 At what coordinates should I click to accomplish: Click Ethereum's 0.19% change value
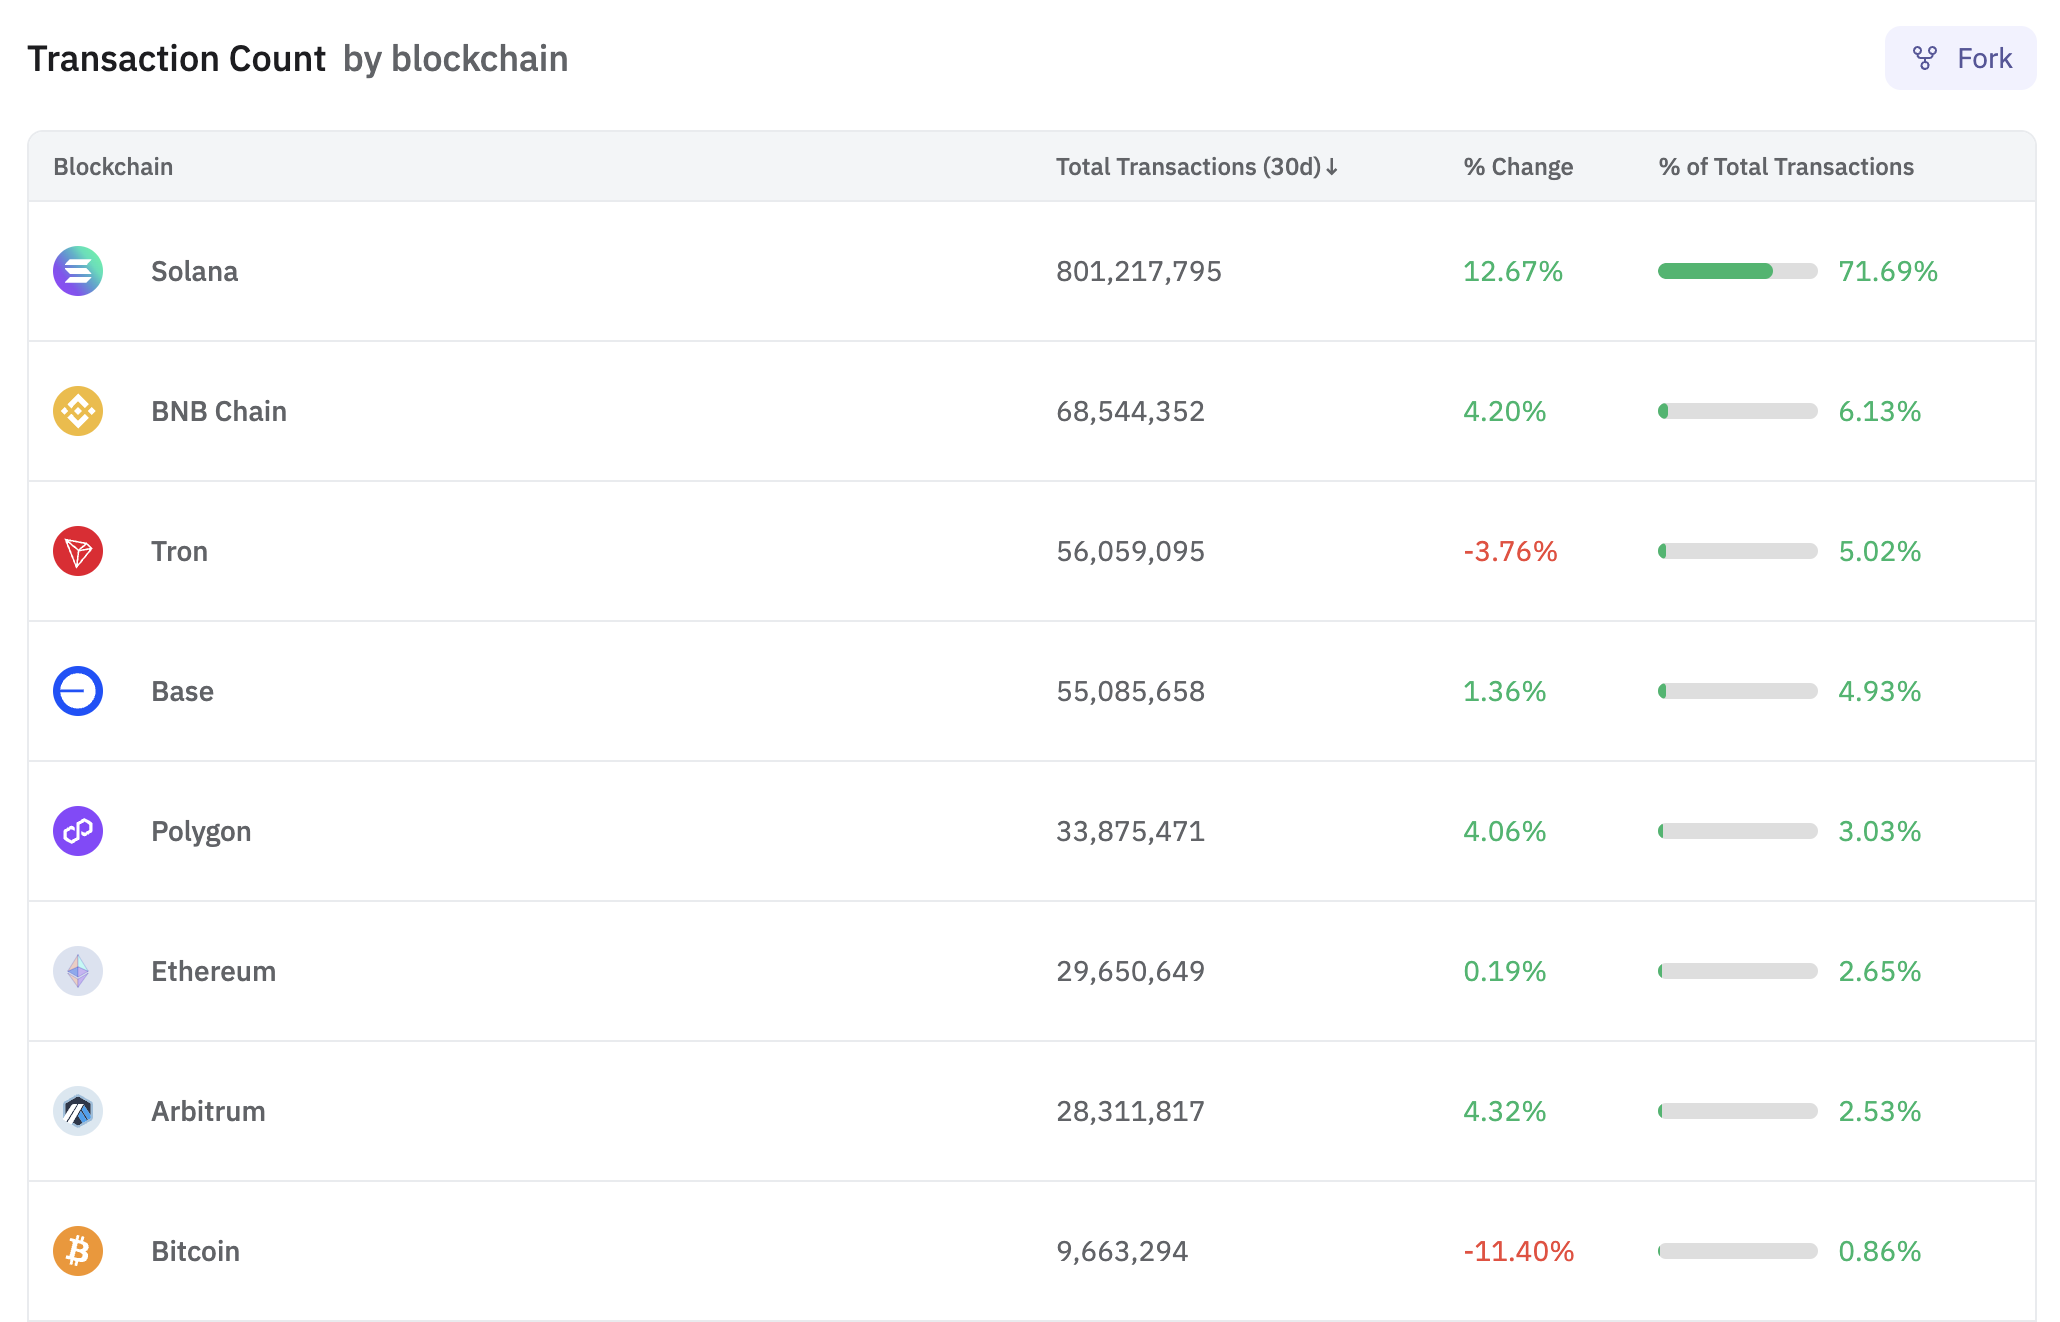[x=1505, y=971]
